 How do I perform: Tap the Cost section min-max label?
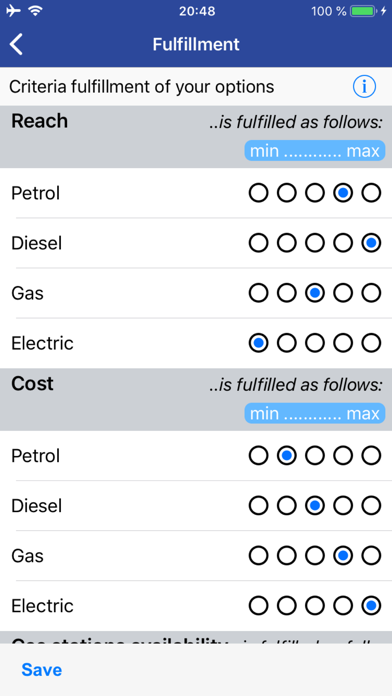[x=315, y=414]
